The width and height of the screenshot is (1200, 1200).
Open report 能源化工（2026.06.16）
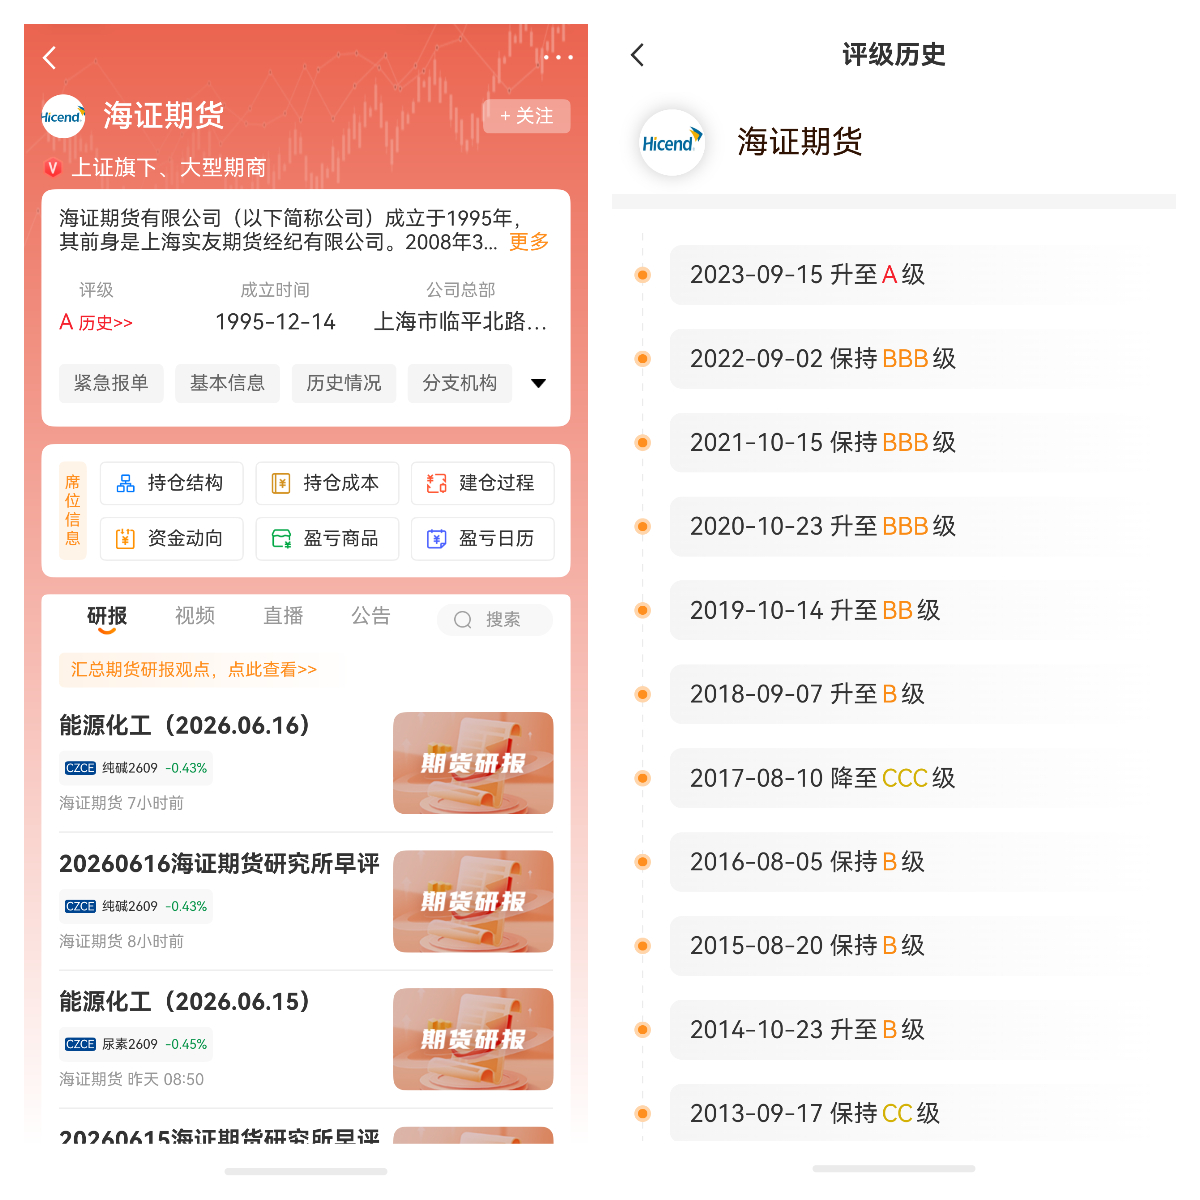(185, 726)
